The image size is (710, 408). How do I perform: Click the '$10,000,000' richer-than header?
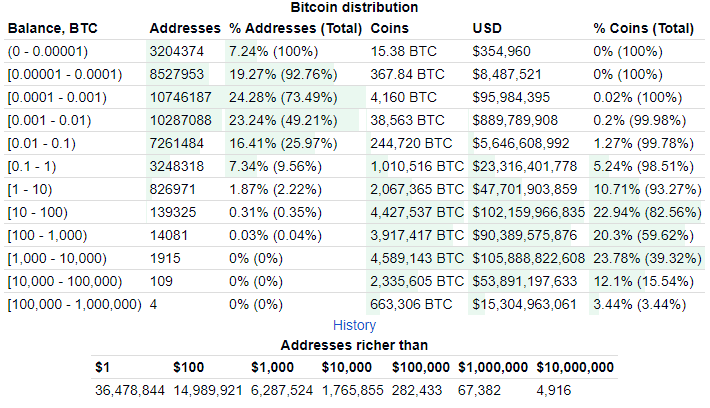pyautogui.click(x=575, y=367)
